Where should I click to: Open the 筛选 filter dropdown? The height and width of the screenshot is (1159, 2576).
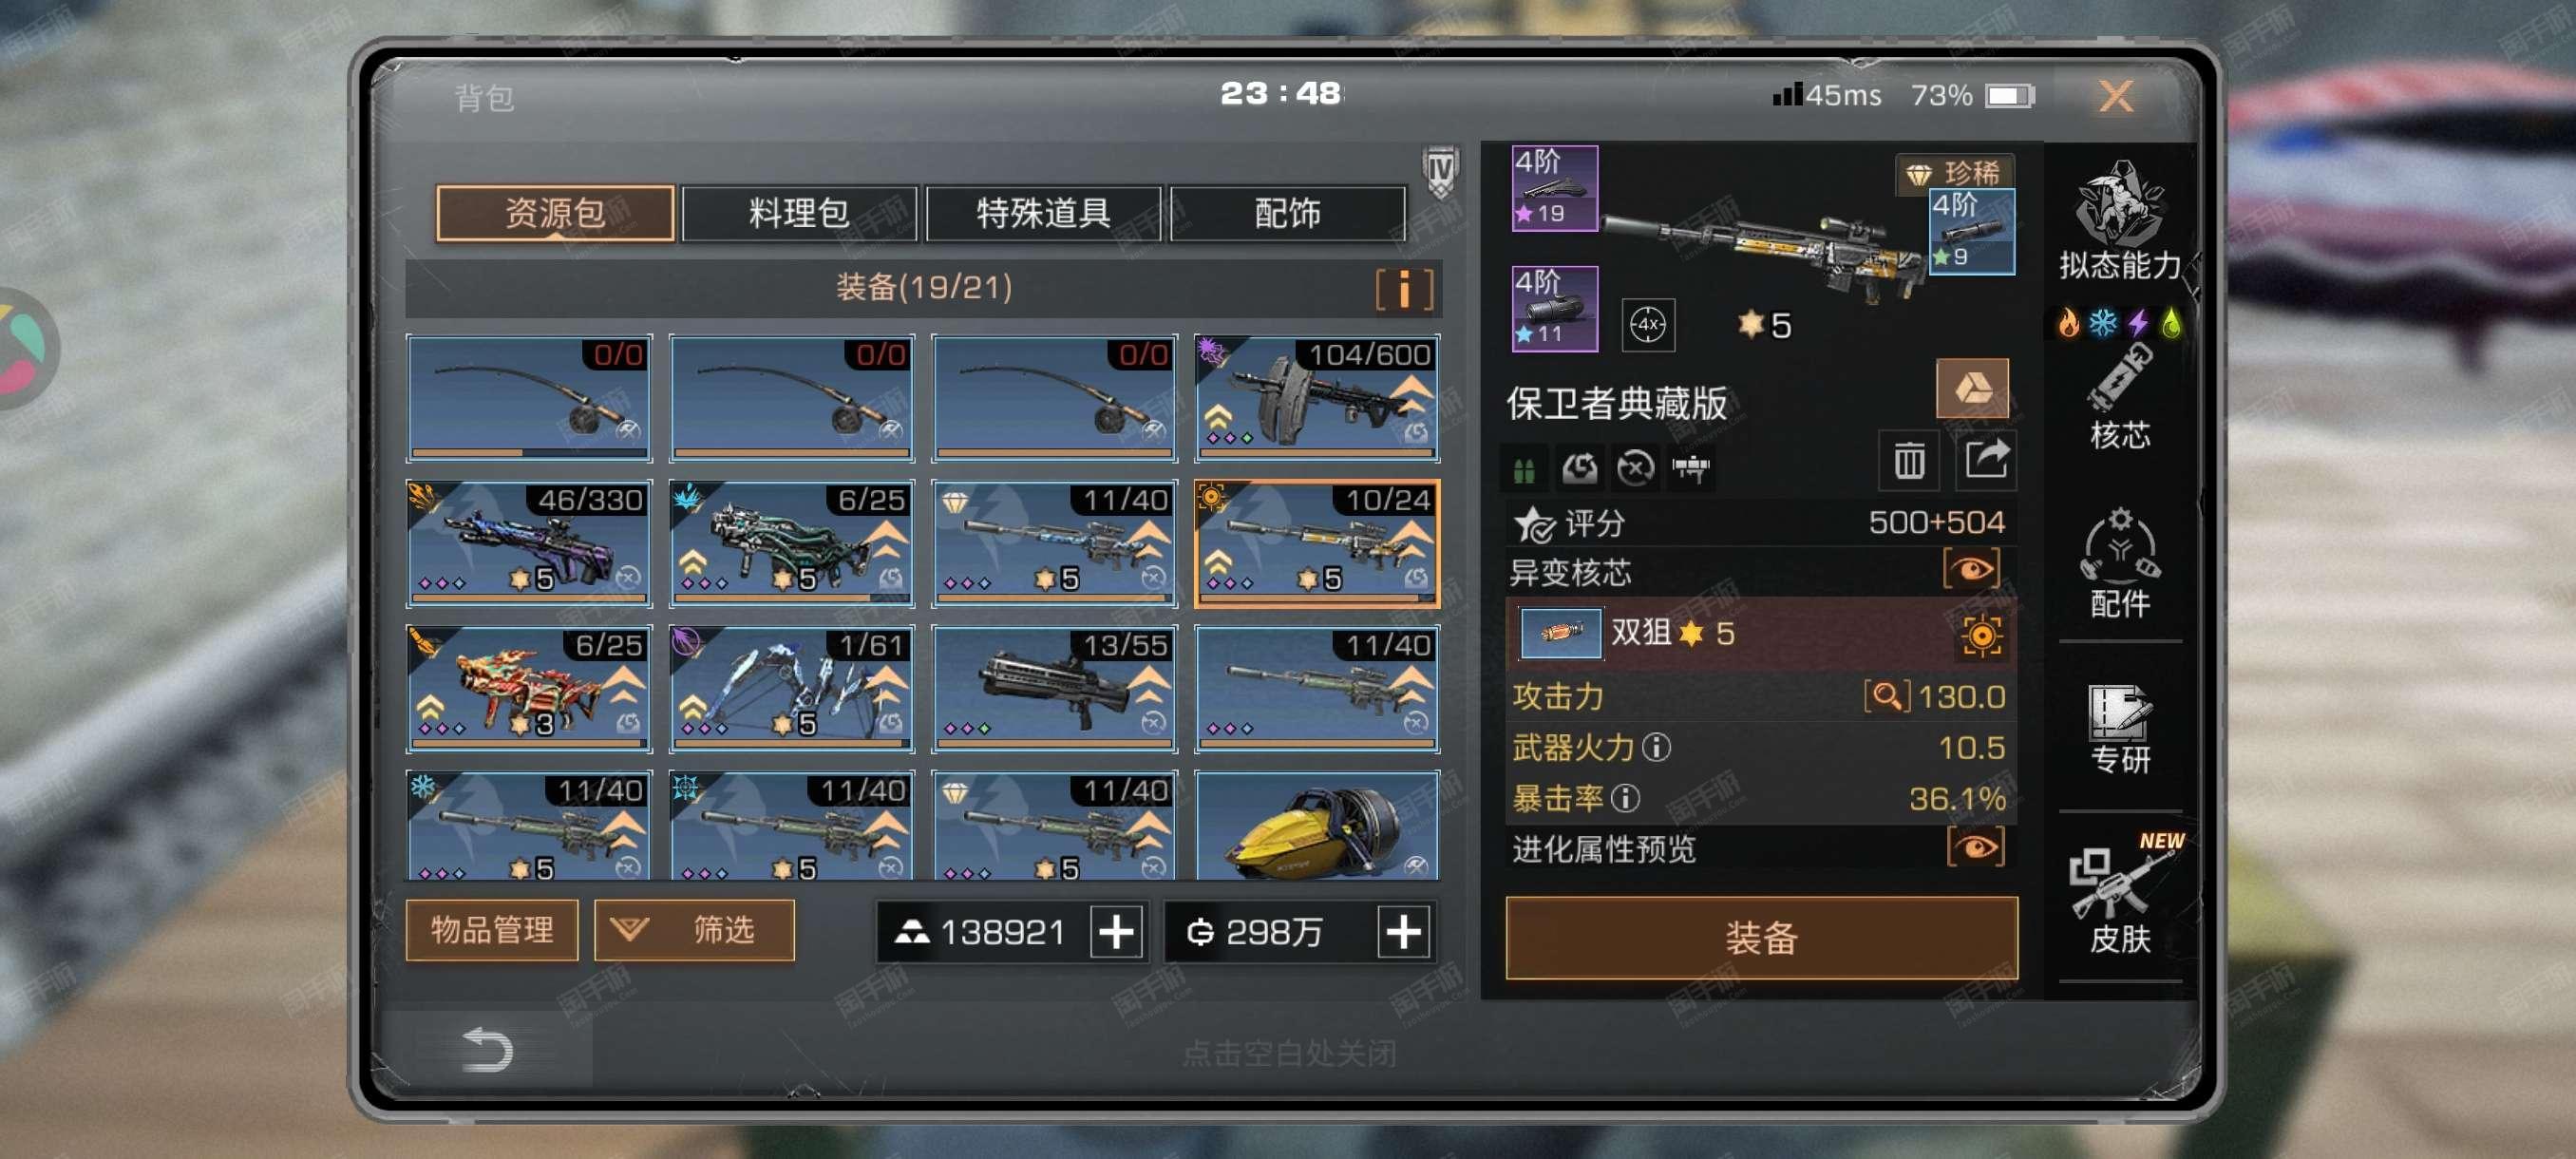point(694,930)
